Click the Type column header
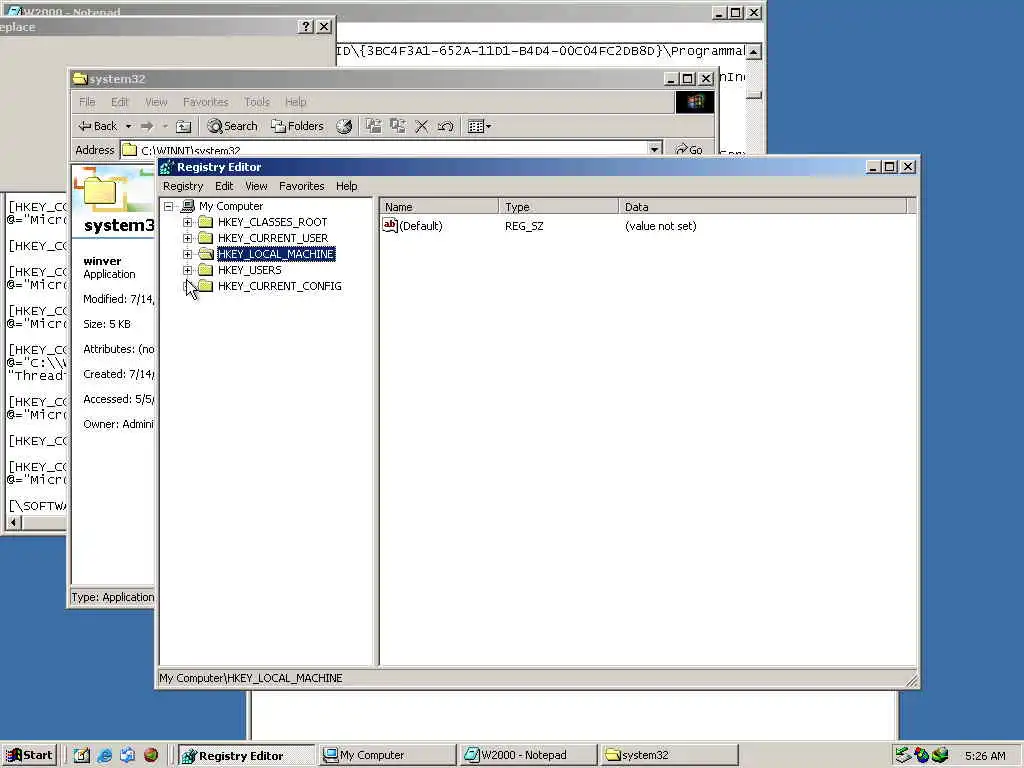The height and width of the screenshot is (768, 1024). 558,207
